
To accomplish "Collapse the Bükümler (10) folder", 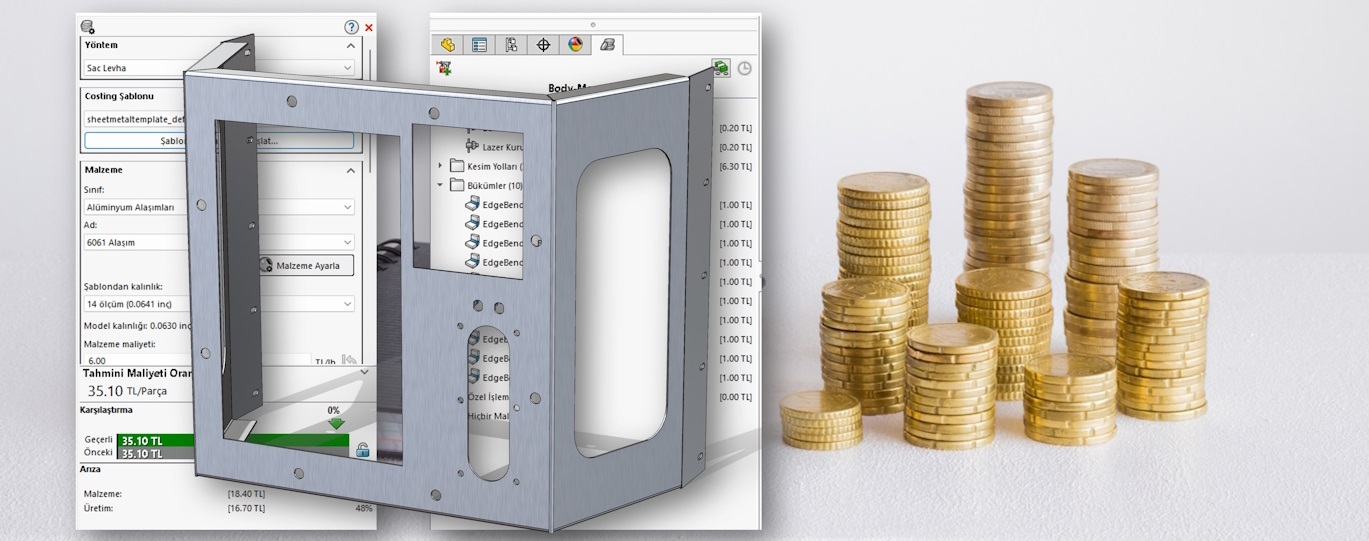I will click(x=441, y=185).
